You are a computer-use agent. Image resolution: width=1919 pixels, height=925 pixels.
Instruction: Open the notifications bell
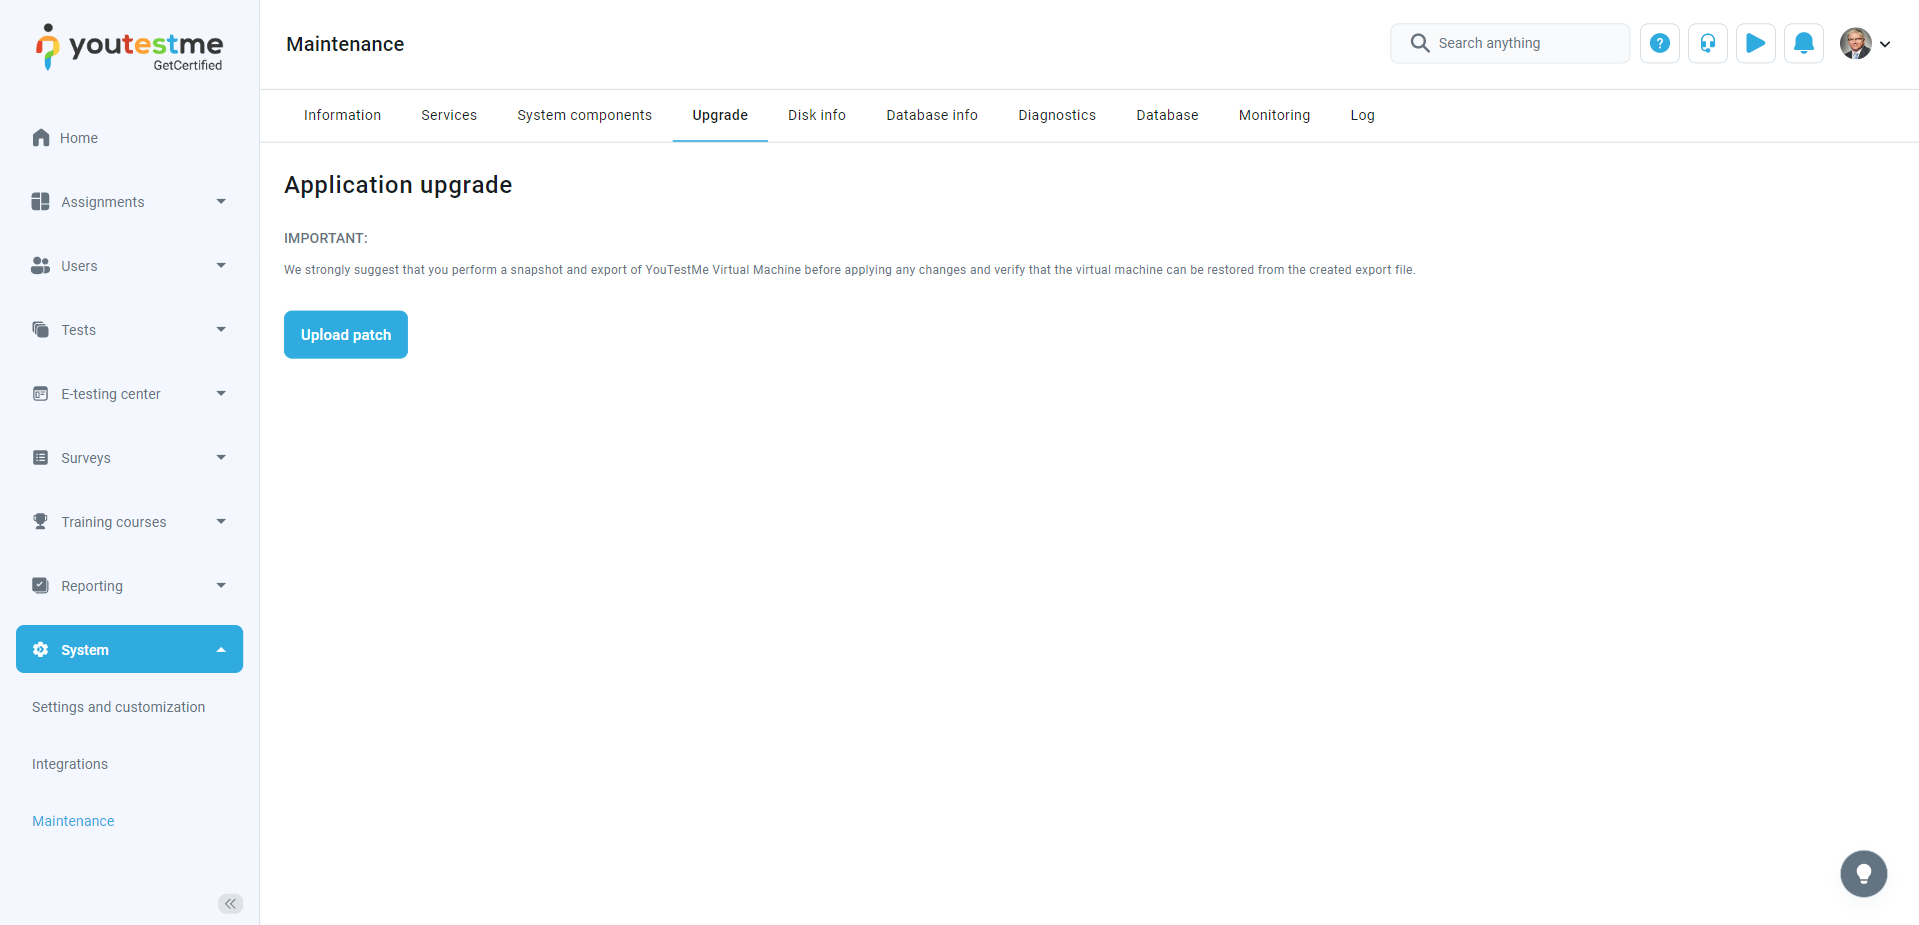[1803, 43]
